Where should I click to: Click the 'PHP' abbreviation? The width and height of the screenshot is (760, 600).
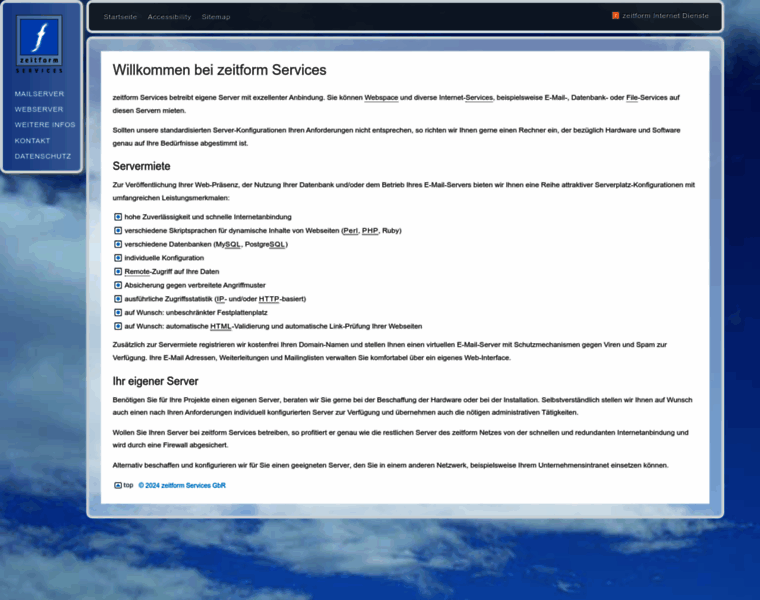(370, 231)
